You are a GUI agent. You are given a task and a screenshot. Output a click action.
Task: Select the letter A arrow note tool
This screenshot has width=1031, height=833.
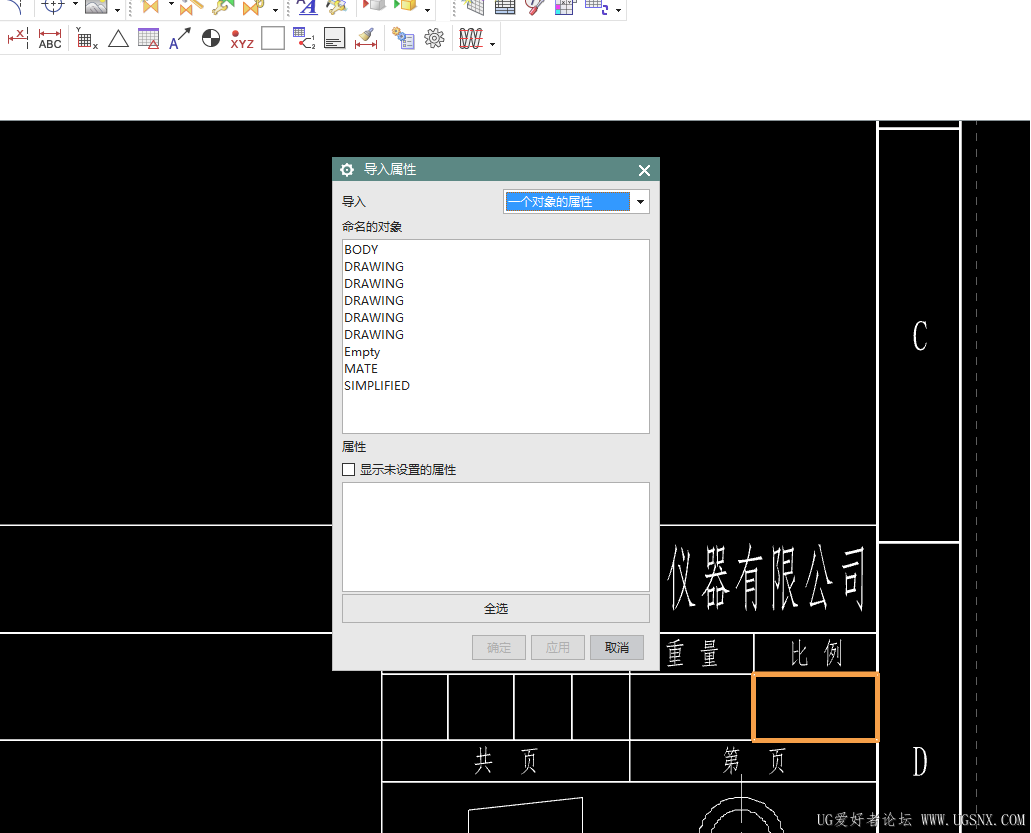point(180,39)
